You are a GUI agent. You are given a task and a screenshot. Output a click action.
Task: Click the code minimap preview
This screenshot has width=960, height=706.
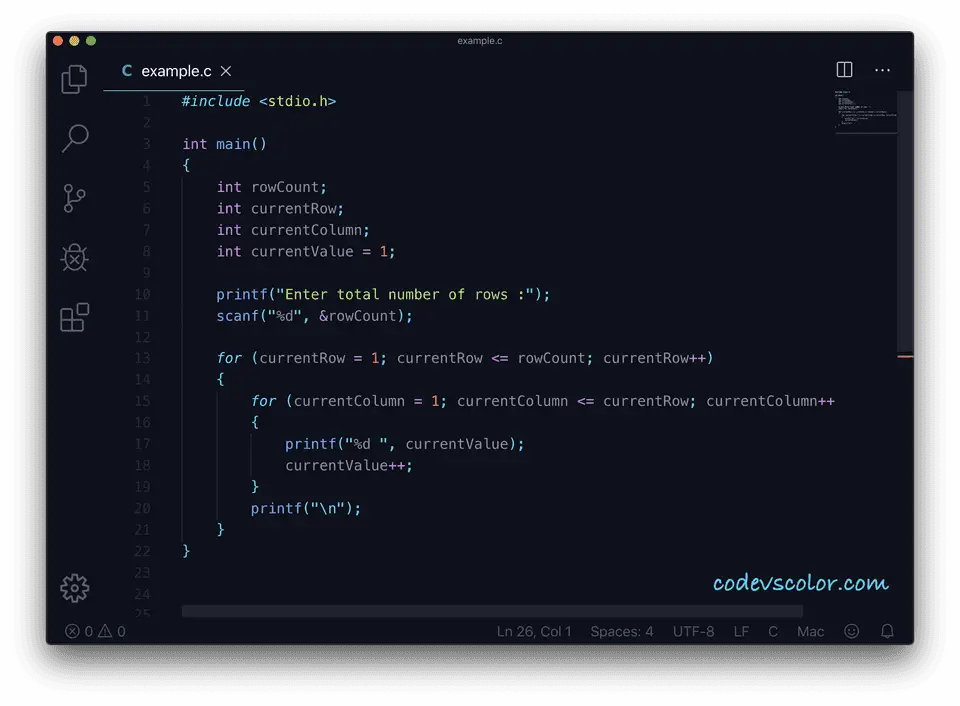[864, 112]
